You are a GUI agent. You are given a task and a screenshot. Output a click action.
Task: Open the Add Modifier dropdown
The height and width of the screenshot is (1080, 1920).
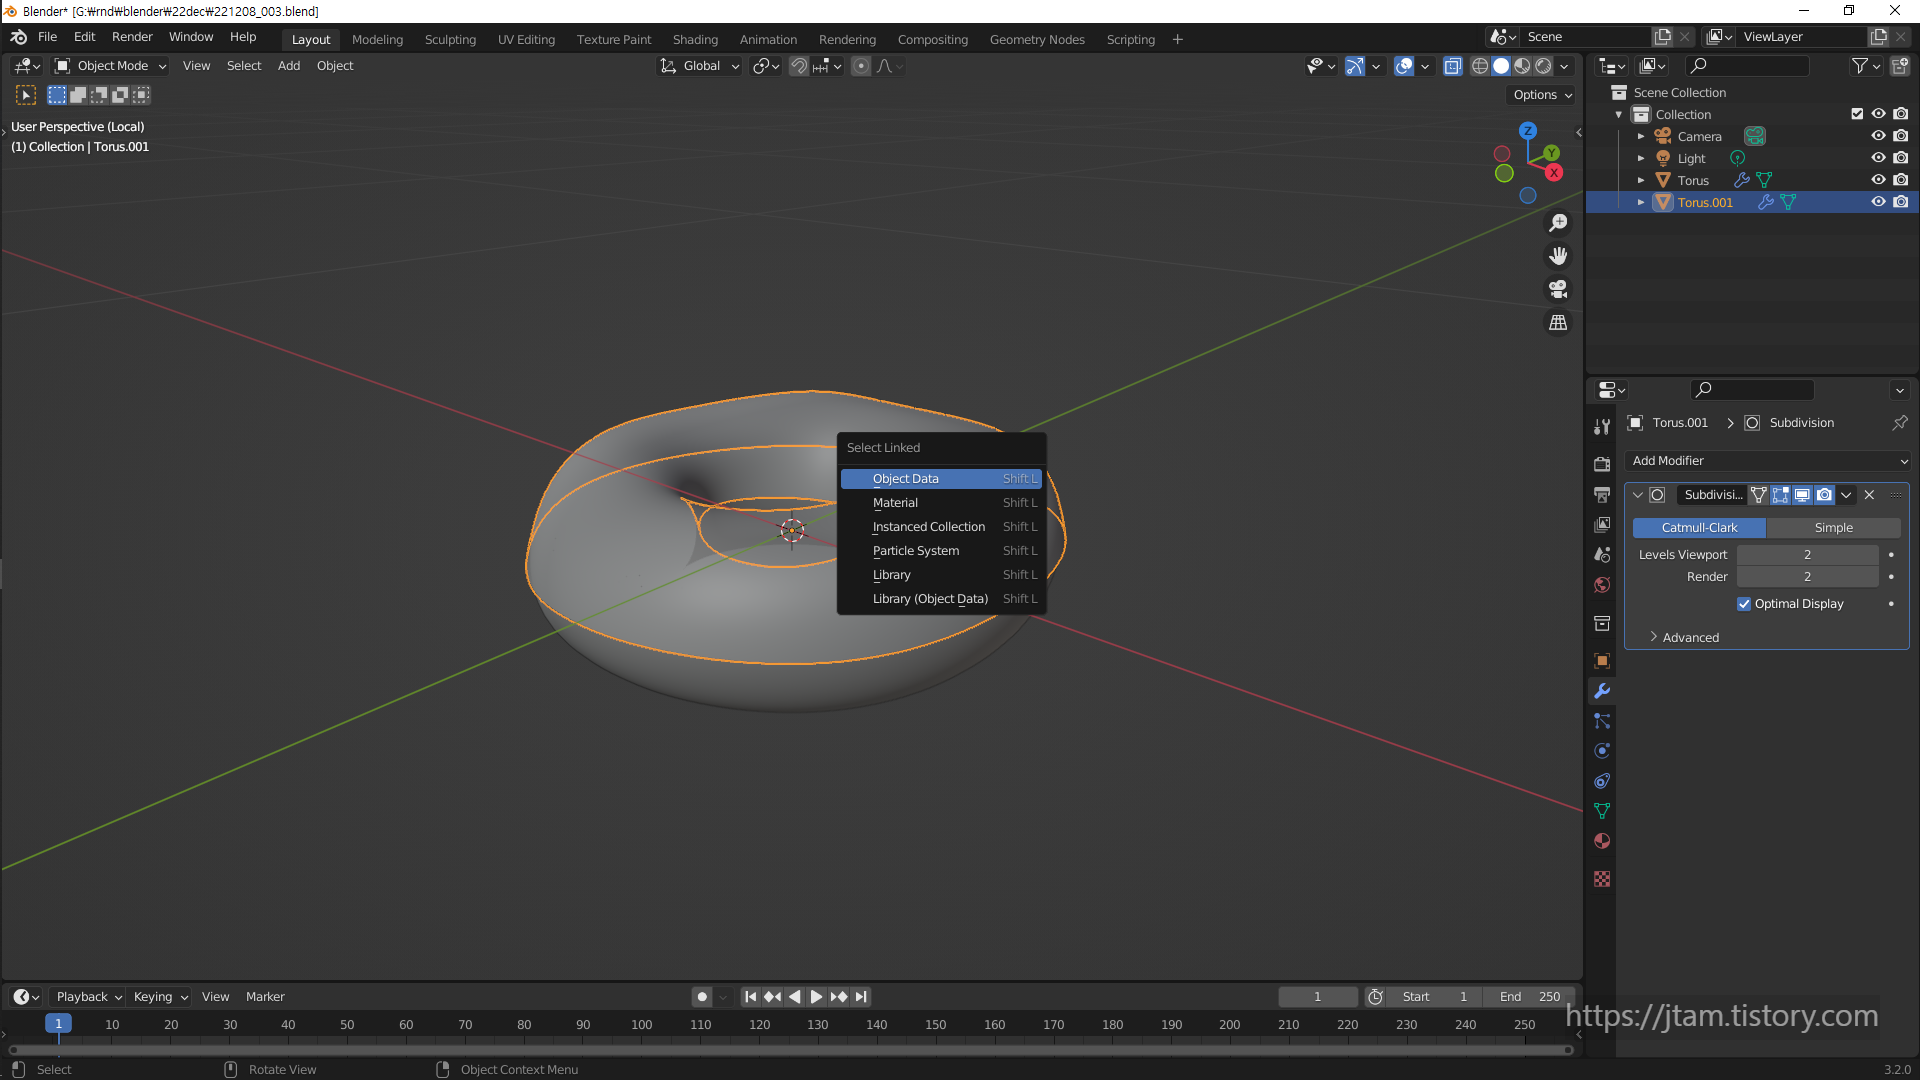(x=1768, y=461)
